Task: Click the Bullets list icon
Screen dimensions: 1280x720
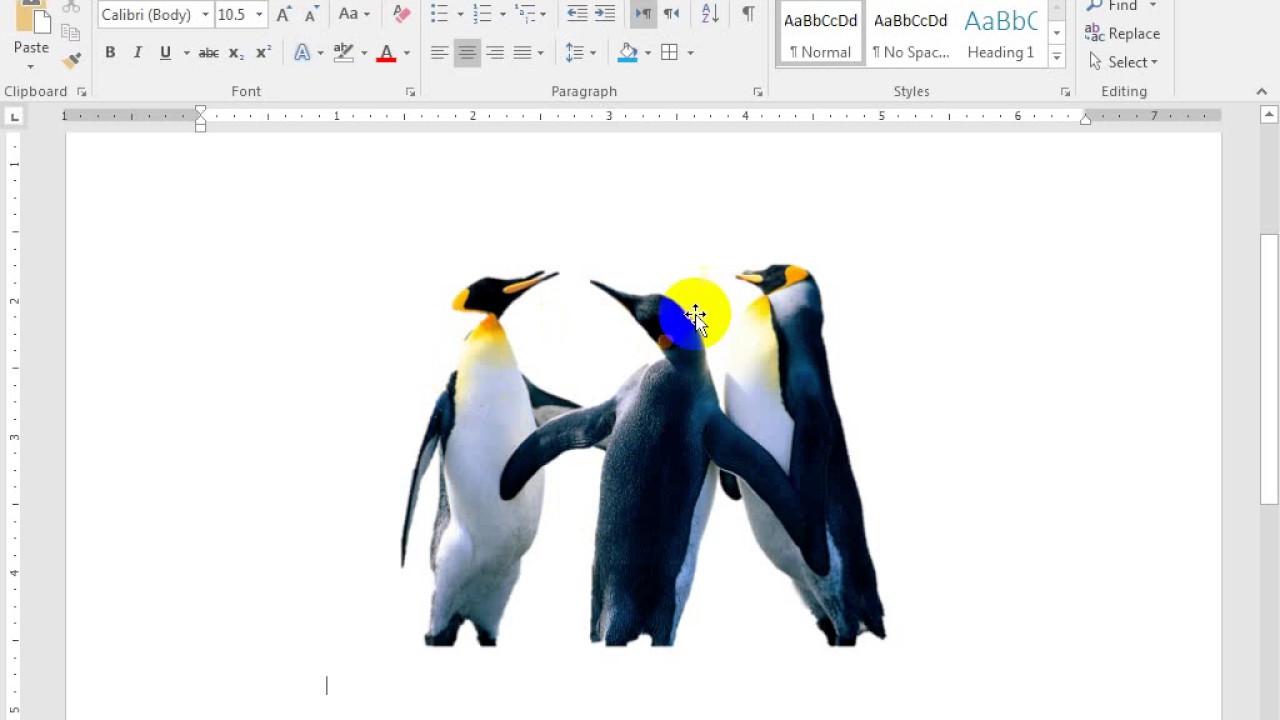Action: (x=439, y=14)
